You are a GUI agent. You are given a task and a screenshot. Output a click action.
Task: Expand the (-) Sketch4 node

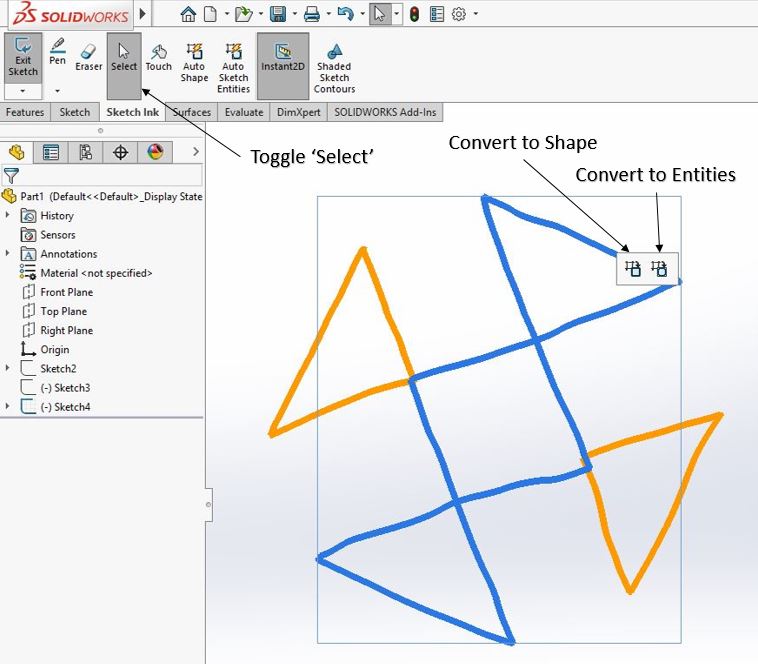(7, 406)
